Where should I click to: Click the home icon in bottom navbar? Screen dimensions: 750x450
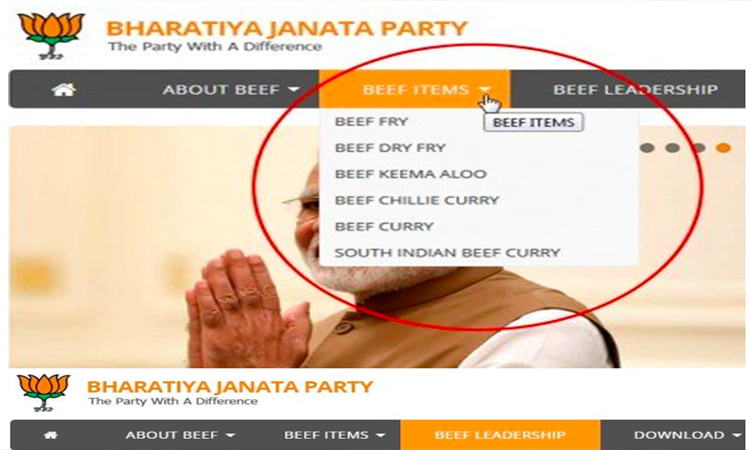tap(51, 435)
